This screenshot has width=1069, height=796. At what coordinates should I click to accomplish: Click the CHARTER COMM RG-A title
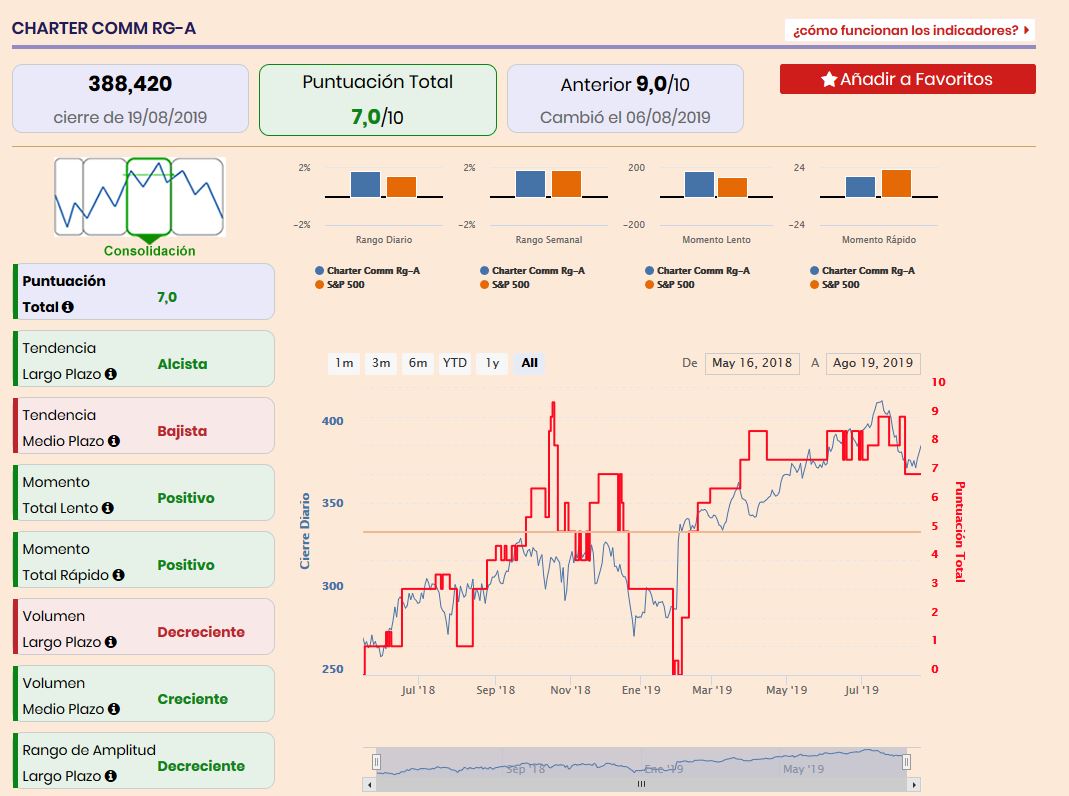(x=104, y=28)
